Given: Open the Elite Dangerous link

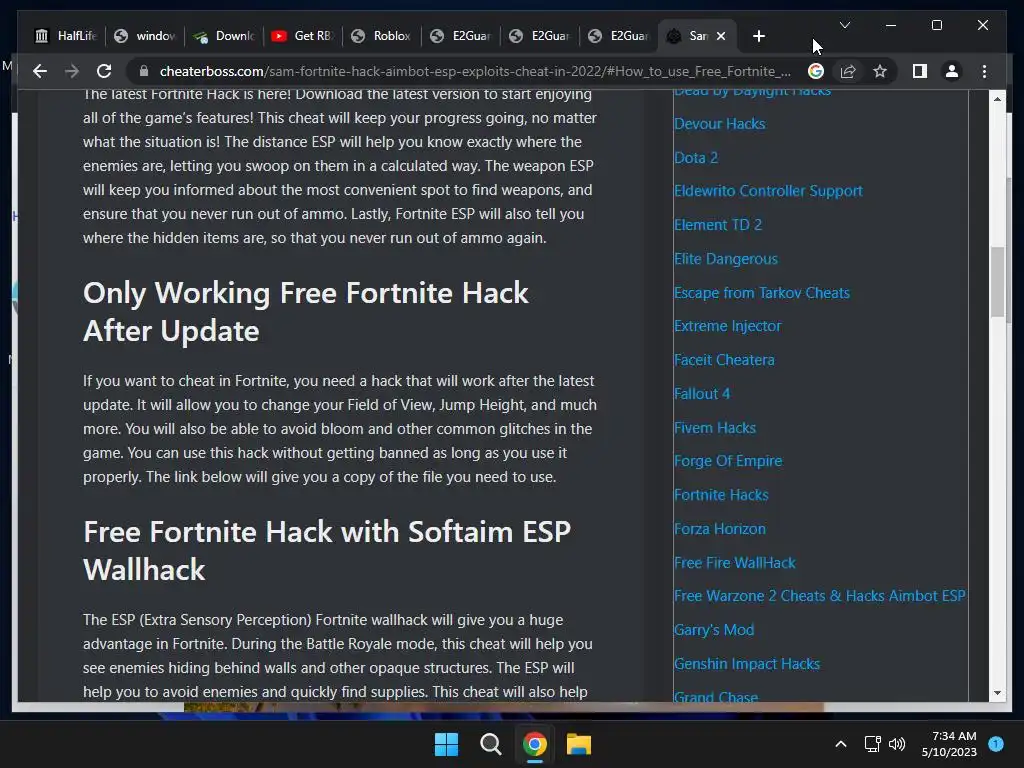Looking at the screenshot, I should pos(726,259).
